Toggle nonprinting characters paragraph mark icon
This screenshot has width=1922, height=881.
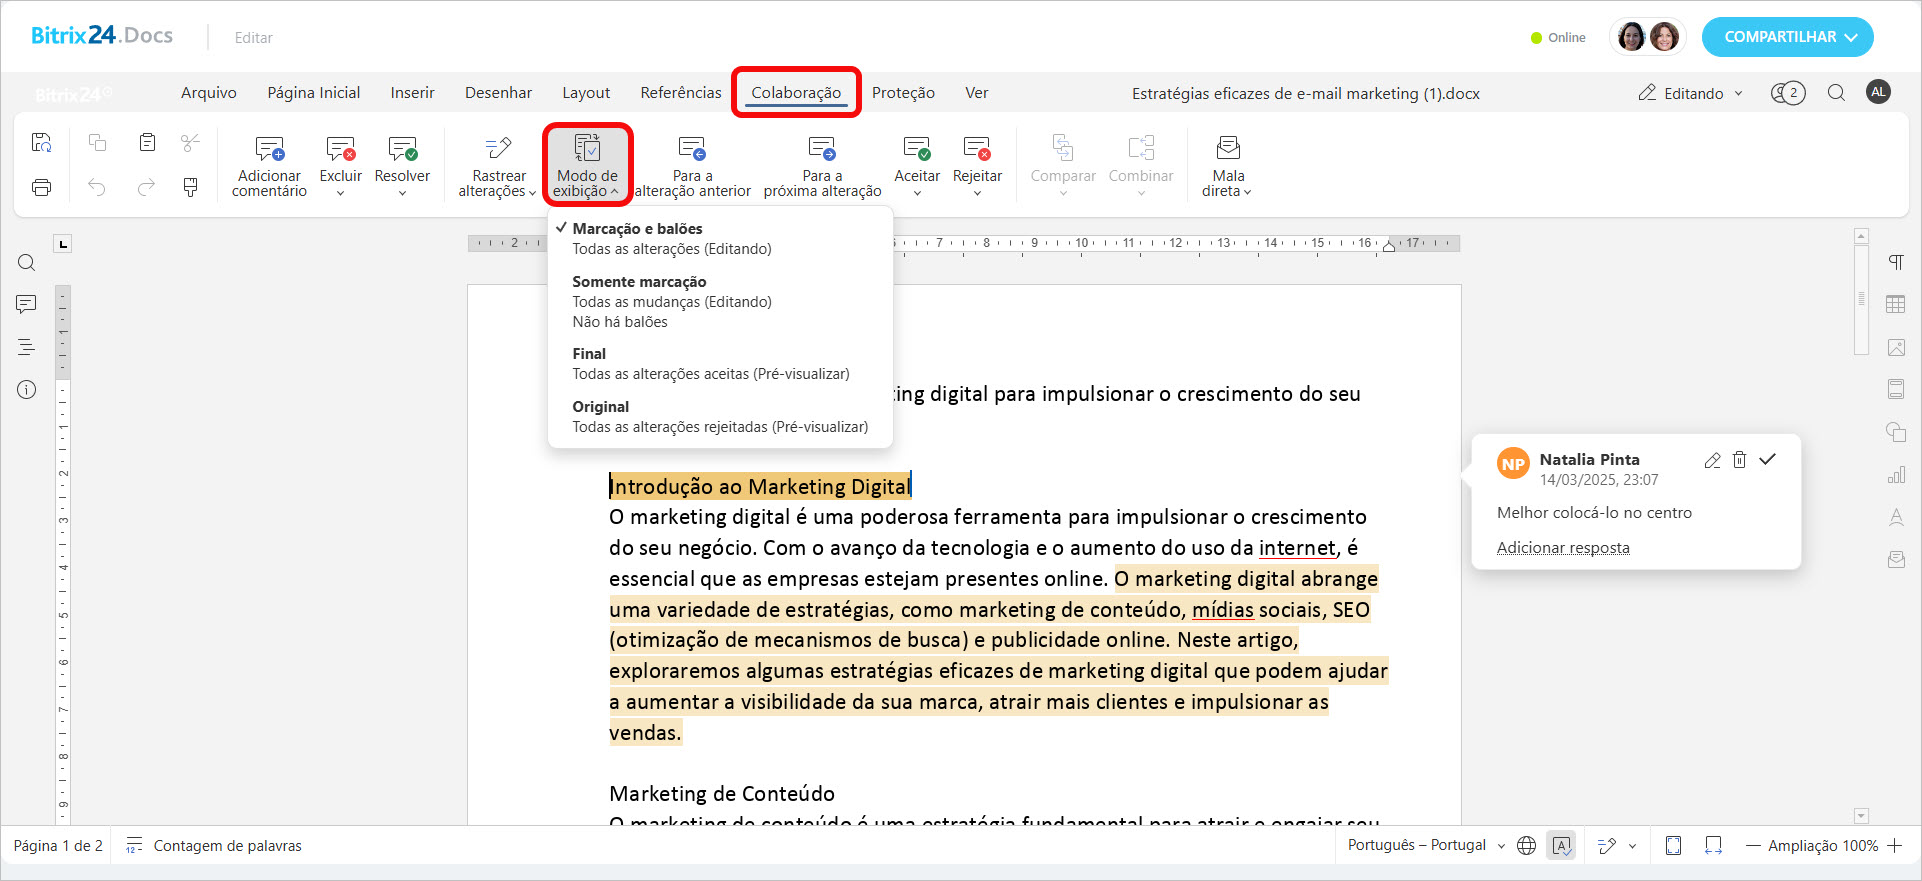click(x=1895, y=262)
